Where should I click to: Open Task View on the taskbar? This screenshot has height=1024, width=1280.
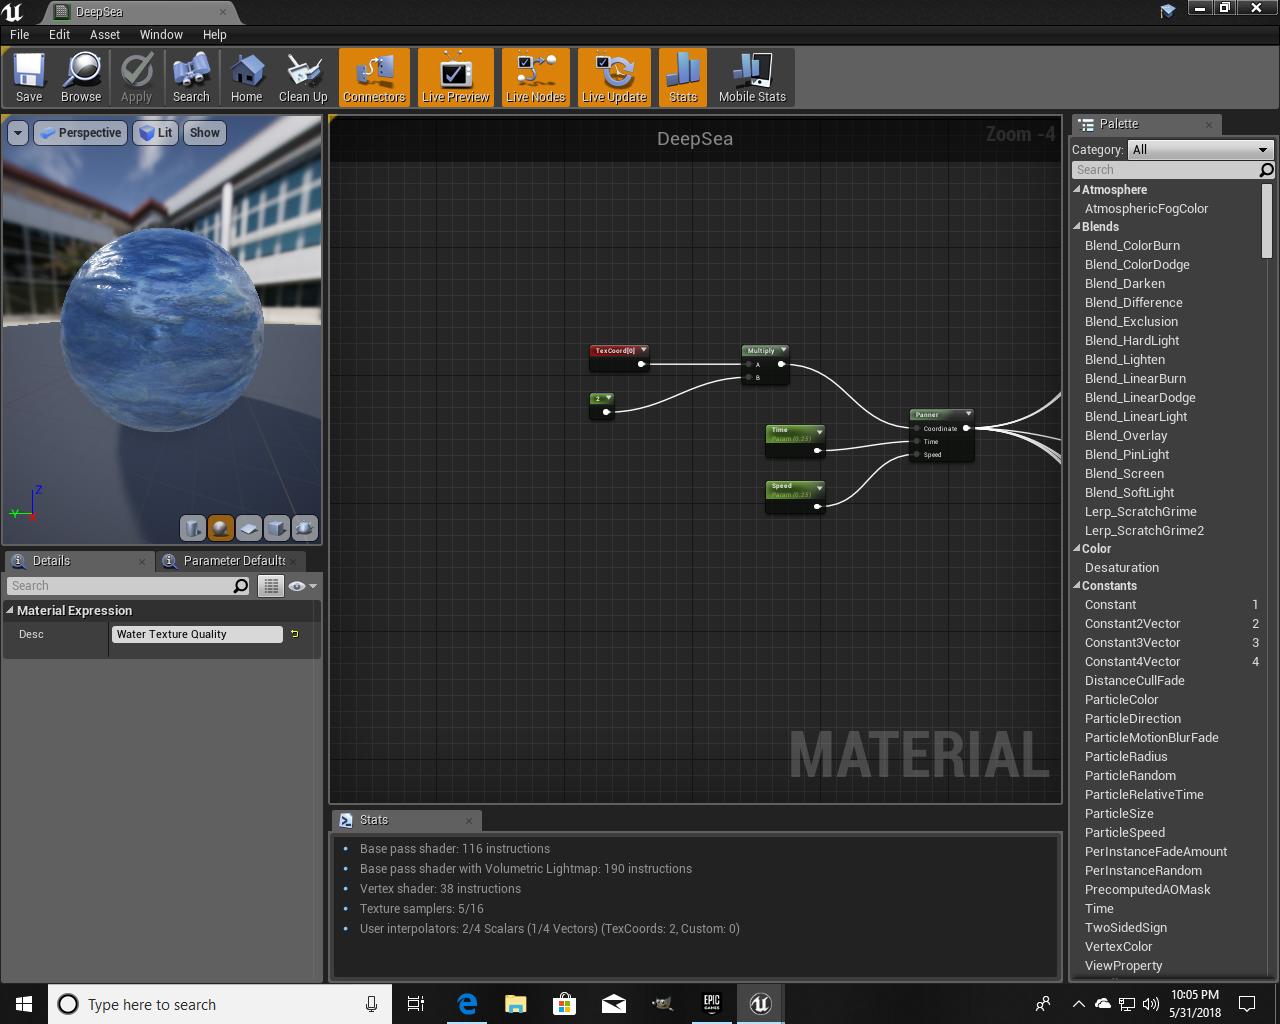pos(416,1004)
